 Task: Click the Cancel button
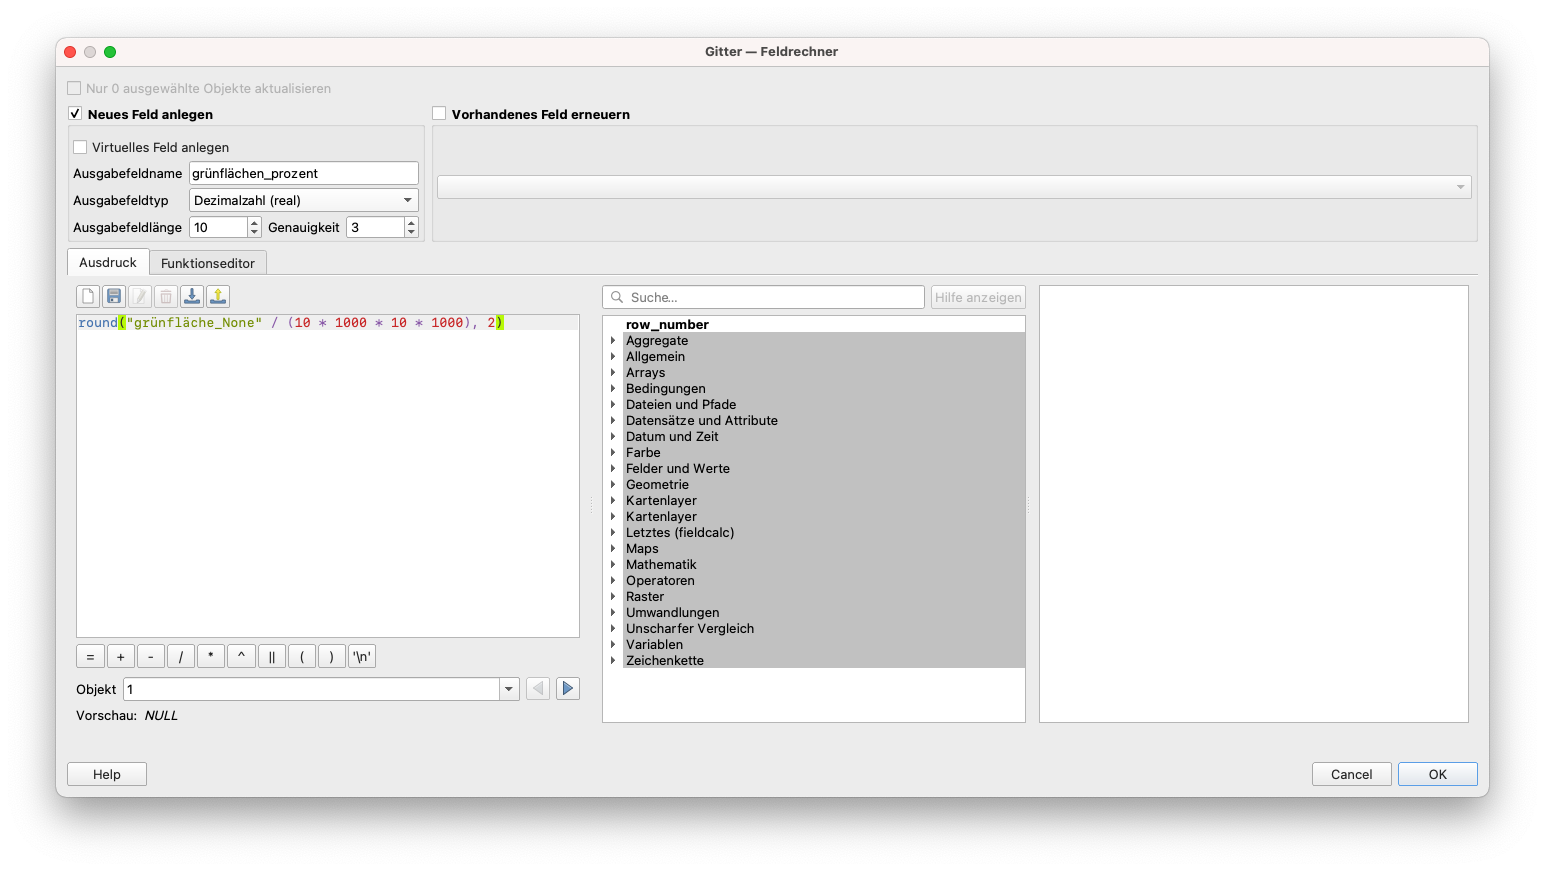pyautogui.click(x=1351, y=774)
